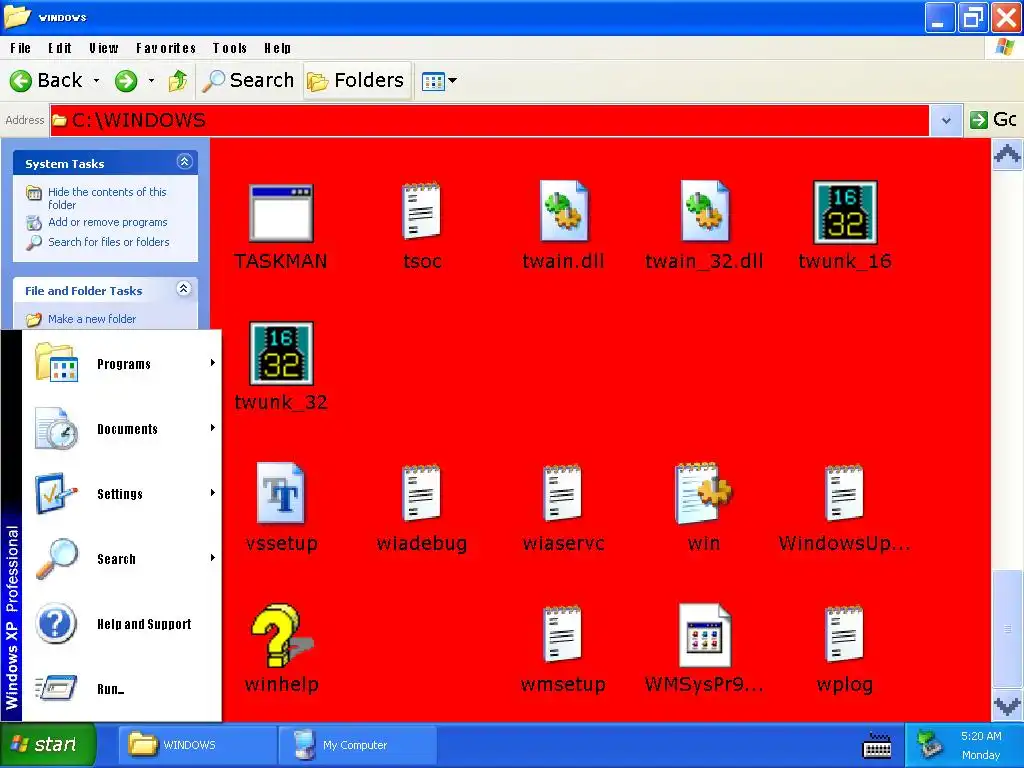1024x768 pixels.
Task: Open the Forward history dropdown arrow
Action: click(152, 81)
